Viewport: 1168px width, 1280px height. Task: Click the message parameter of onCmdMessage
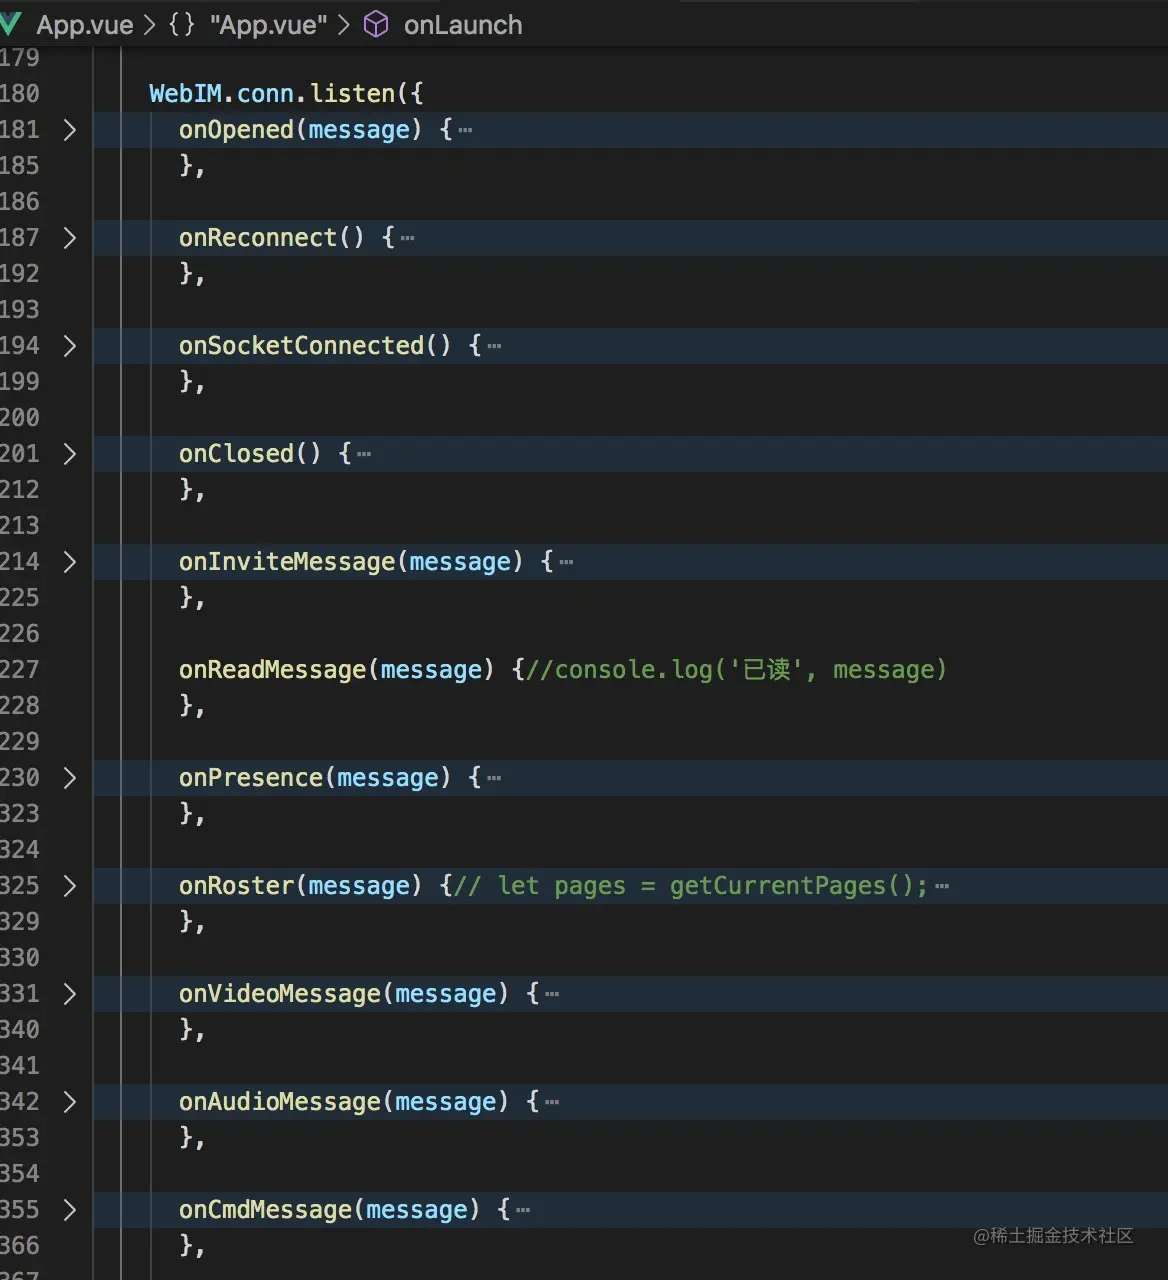417,1211
